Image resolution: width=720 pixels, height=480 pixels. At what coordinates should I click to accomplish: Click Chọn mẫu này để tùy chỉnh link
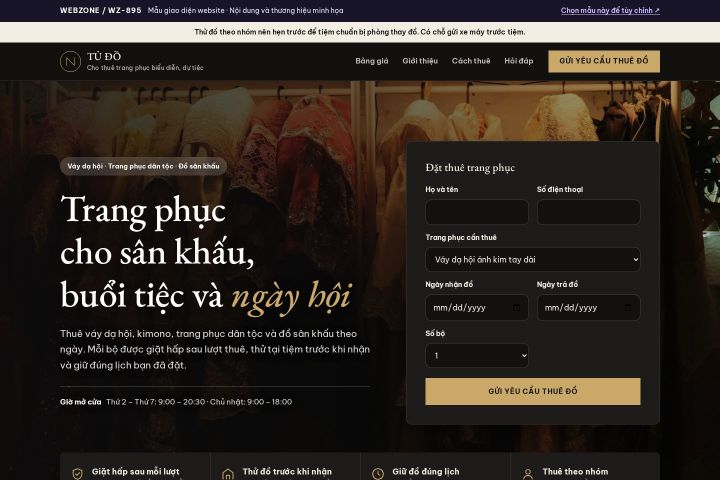[610, 11]
